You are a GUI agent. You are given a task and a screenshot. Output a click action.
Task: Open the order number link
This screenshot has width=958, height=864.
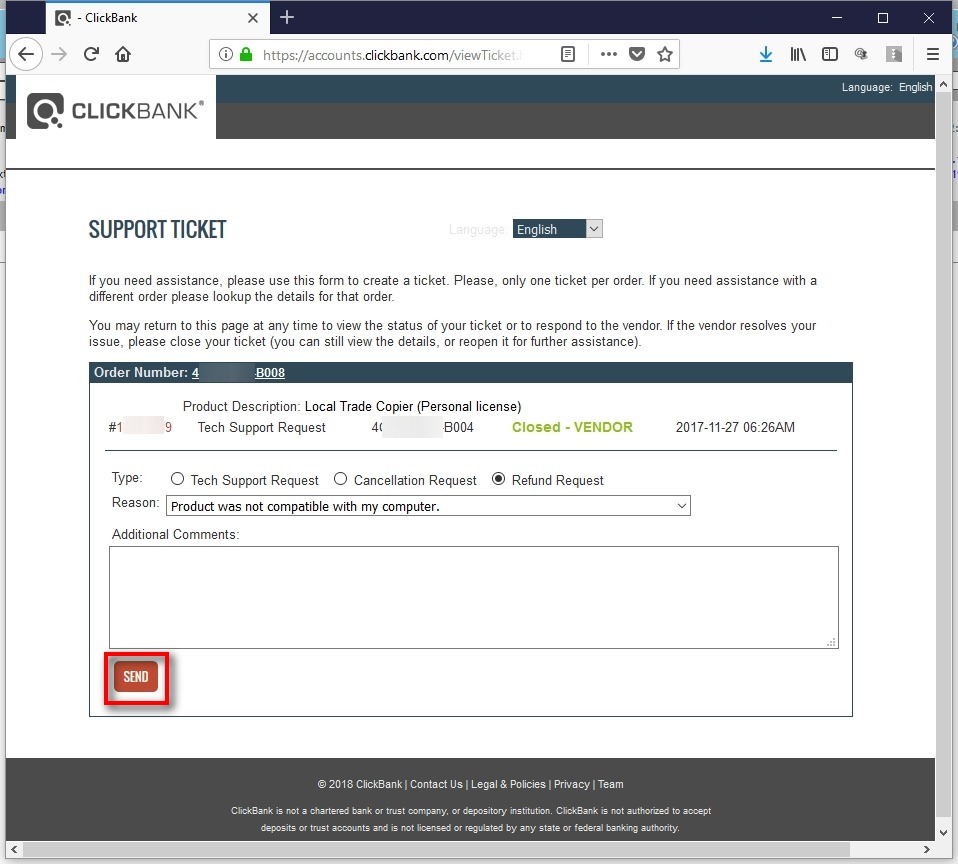[238, 373]
